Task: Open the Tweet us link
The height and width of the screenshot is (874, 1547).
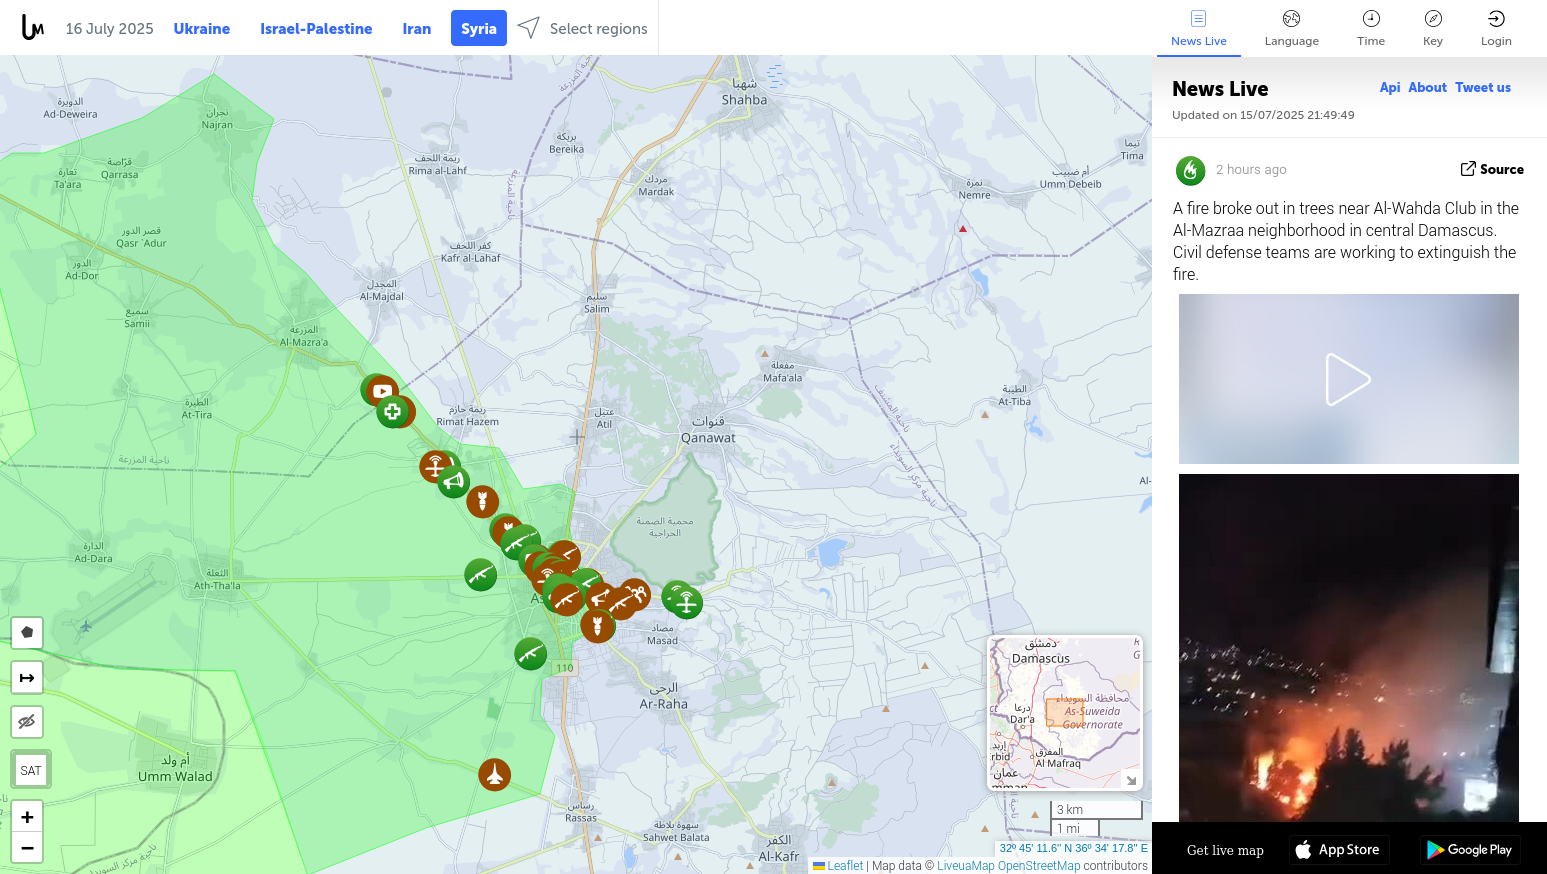Action: click(1483, 87)
